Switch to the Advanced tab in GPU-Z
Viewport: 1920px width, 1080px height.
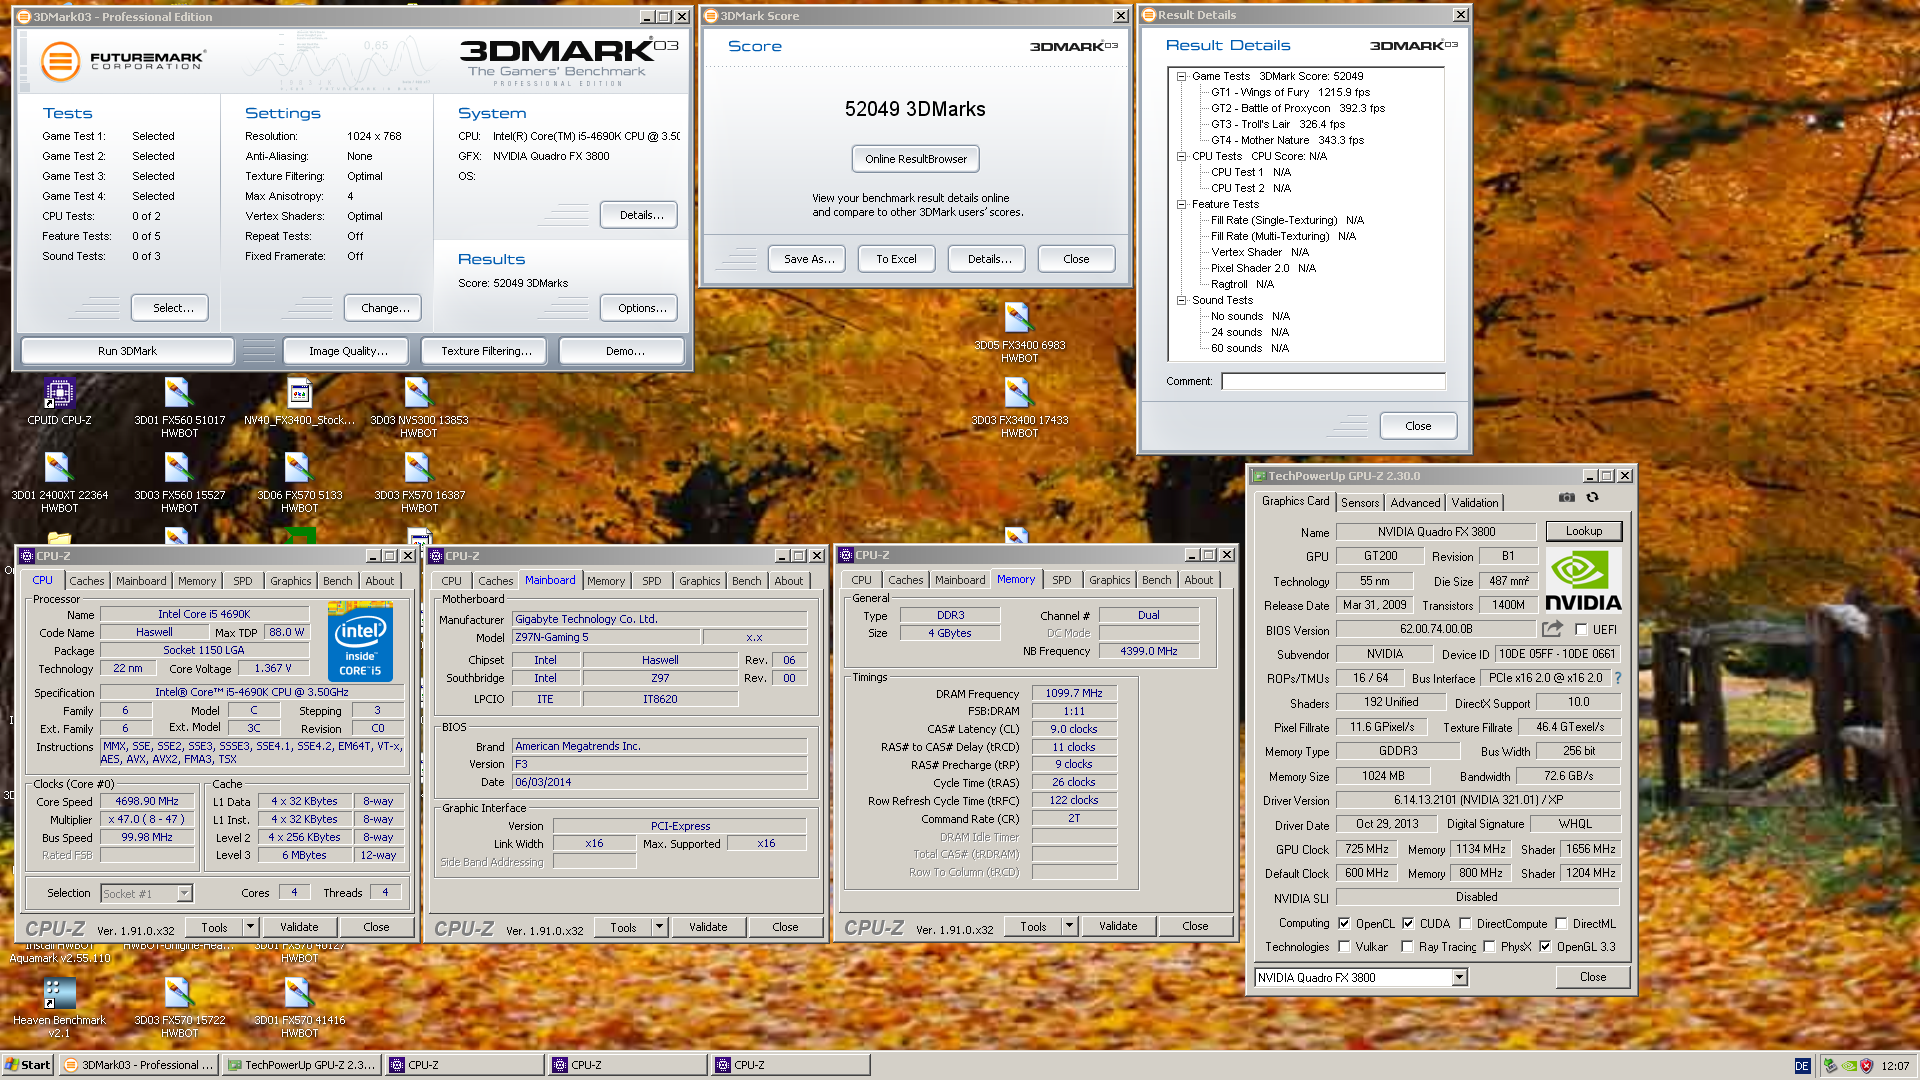(x=1415, y=503)
